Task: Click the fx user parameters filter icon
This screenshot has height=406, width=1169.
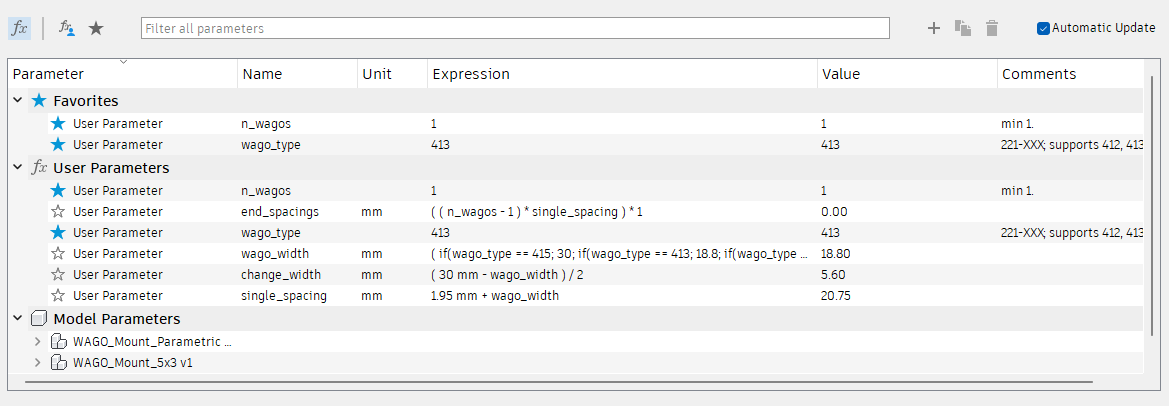Action: [19, 28]
